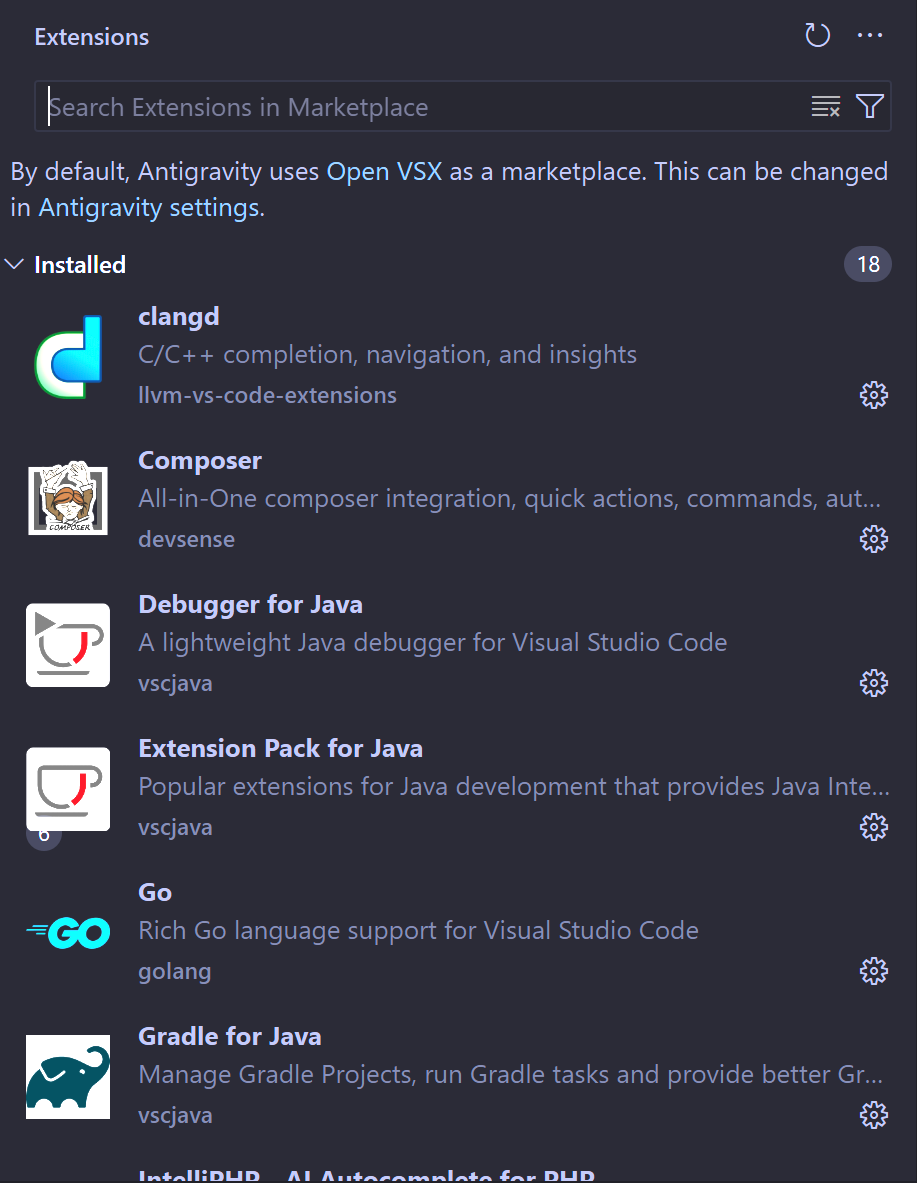
Task: Open the Composer extension details
Action: click(x=199, y=461)
